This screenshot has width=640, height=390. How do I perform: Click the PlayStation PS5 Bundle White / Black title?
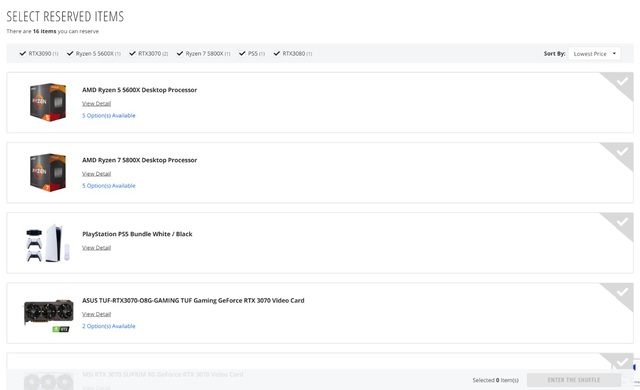pyautogui.click(x=137, y=234)
